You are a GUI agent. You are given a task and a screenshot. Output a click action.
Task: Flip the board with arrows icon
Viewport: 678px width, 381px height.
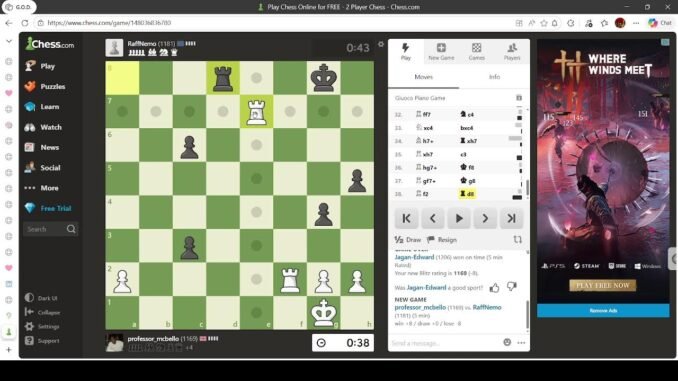point(518,240)
